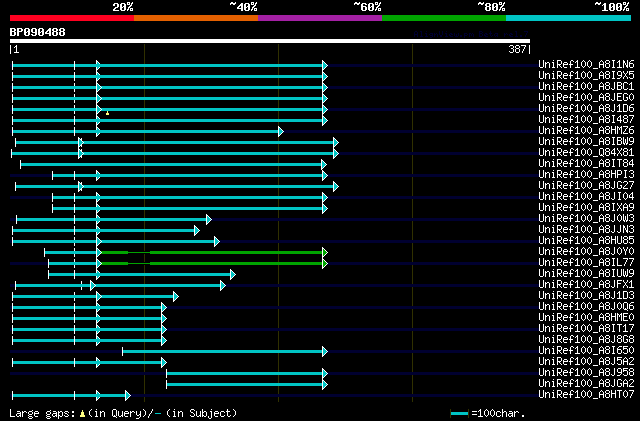
Task: Click the yellow query gap marker in the A8J1D6 row
Action: (x=107, y=113)
